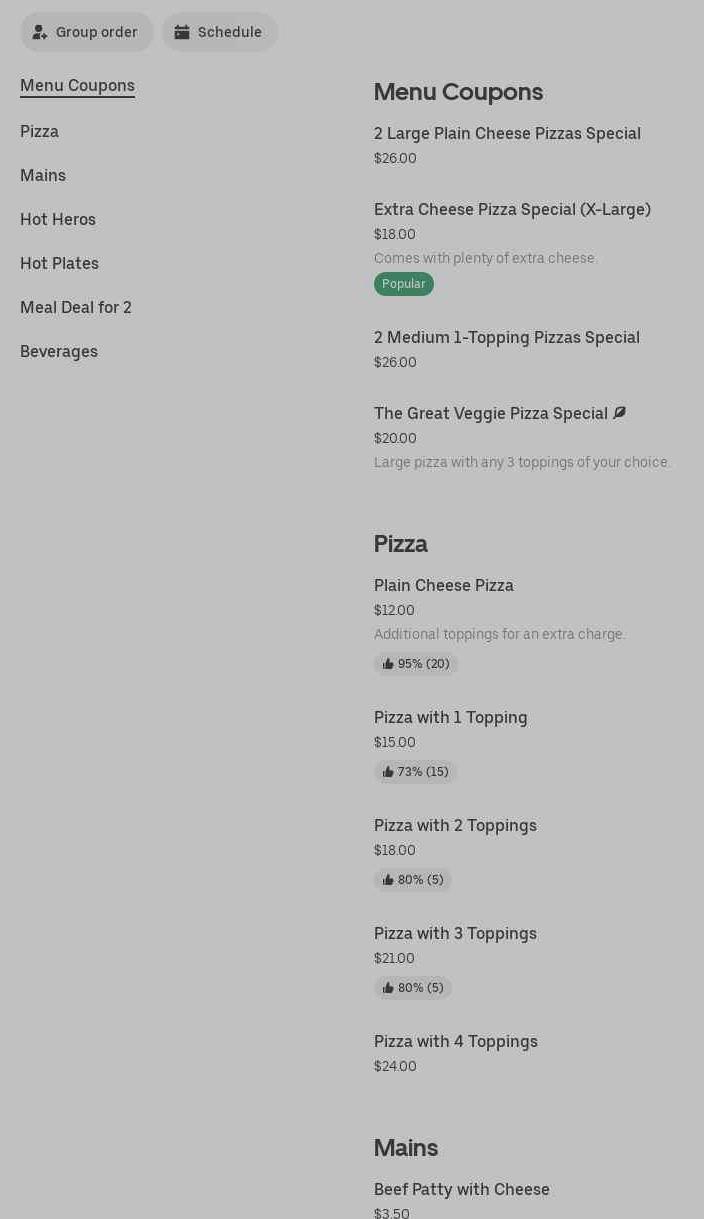Image resolution: width=704 pixels, height=1219 pixels.
Task: Jump to Pizza category in sidebar
Action: (x=39, y=132)
